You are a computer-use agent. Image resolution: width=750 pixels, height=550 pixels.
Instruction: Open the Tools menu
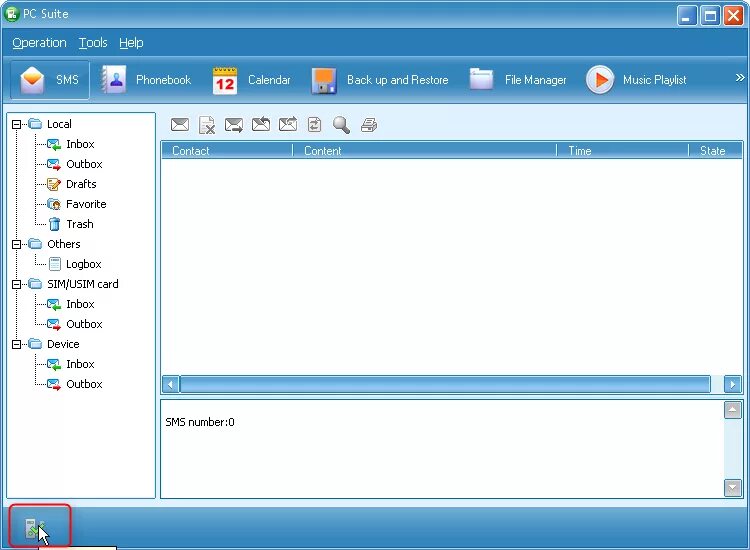click(93, 43)
